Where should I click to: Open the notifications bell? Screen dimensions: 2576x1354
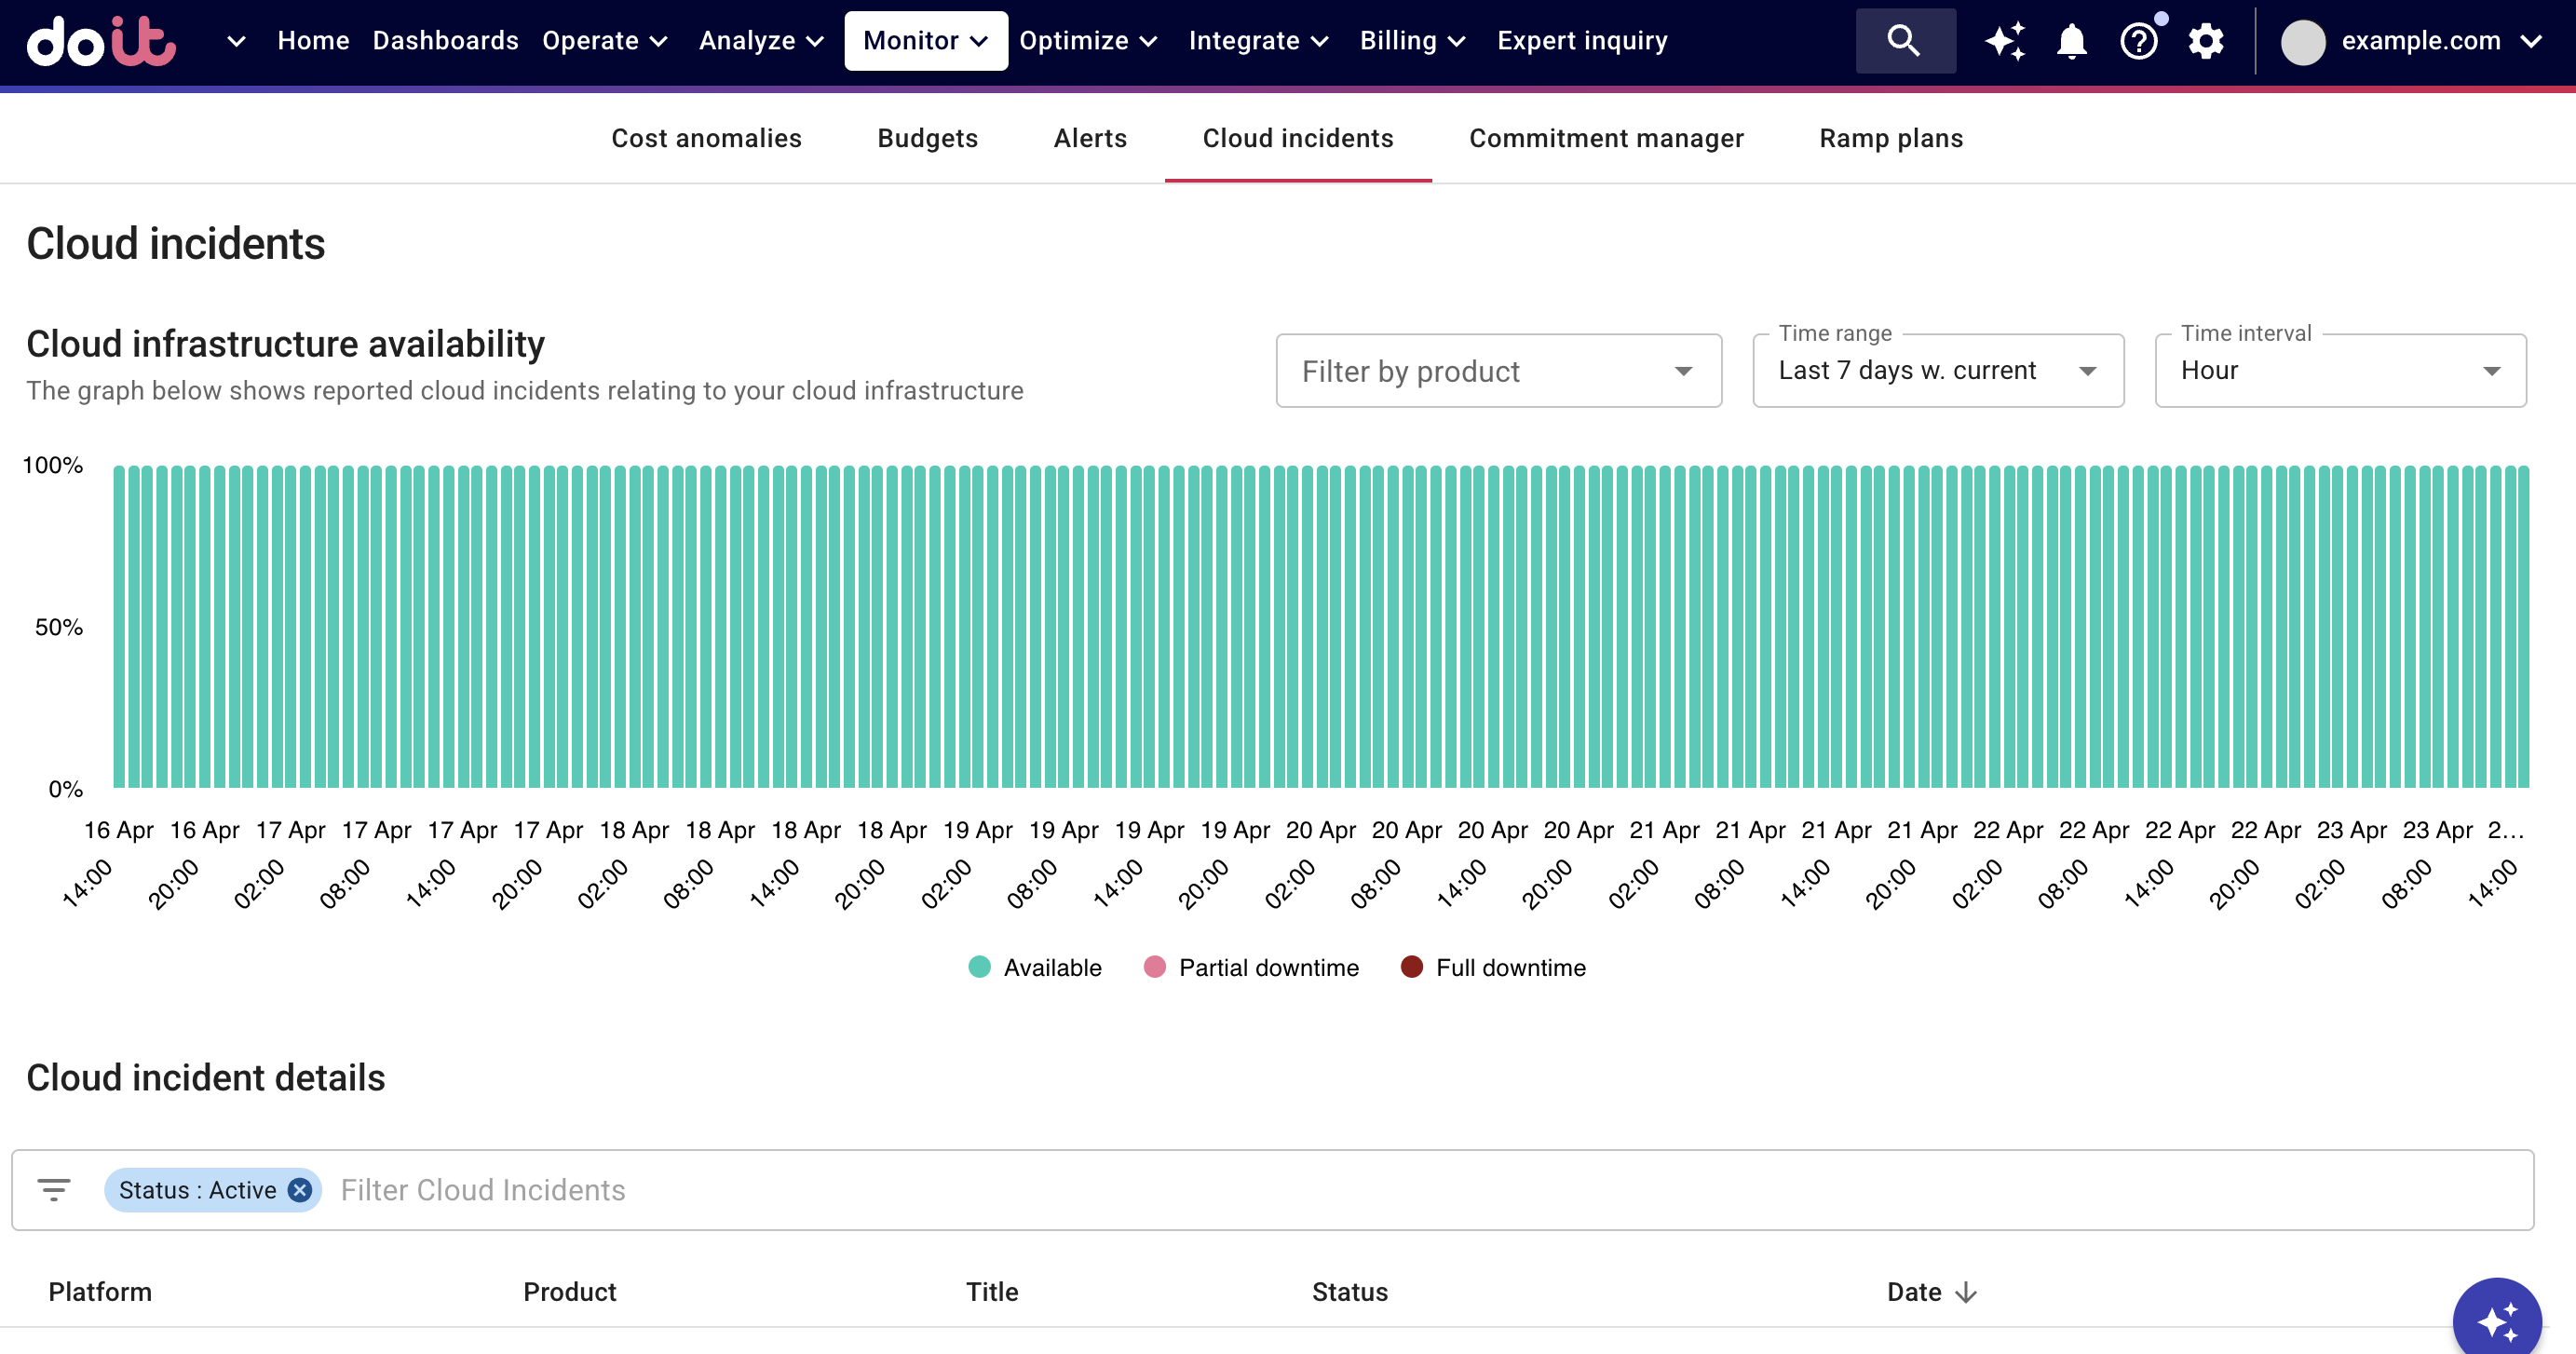tap(2071, 41)
